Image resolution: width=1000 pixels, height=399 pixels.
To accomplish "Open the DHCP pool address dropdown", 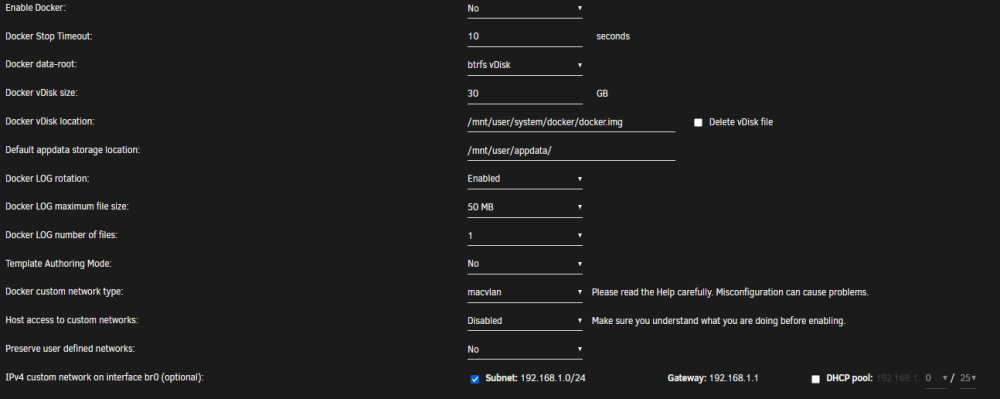I will (936, 378).
